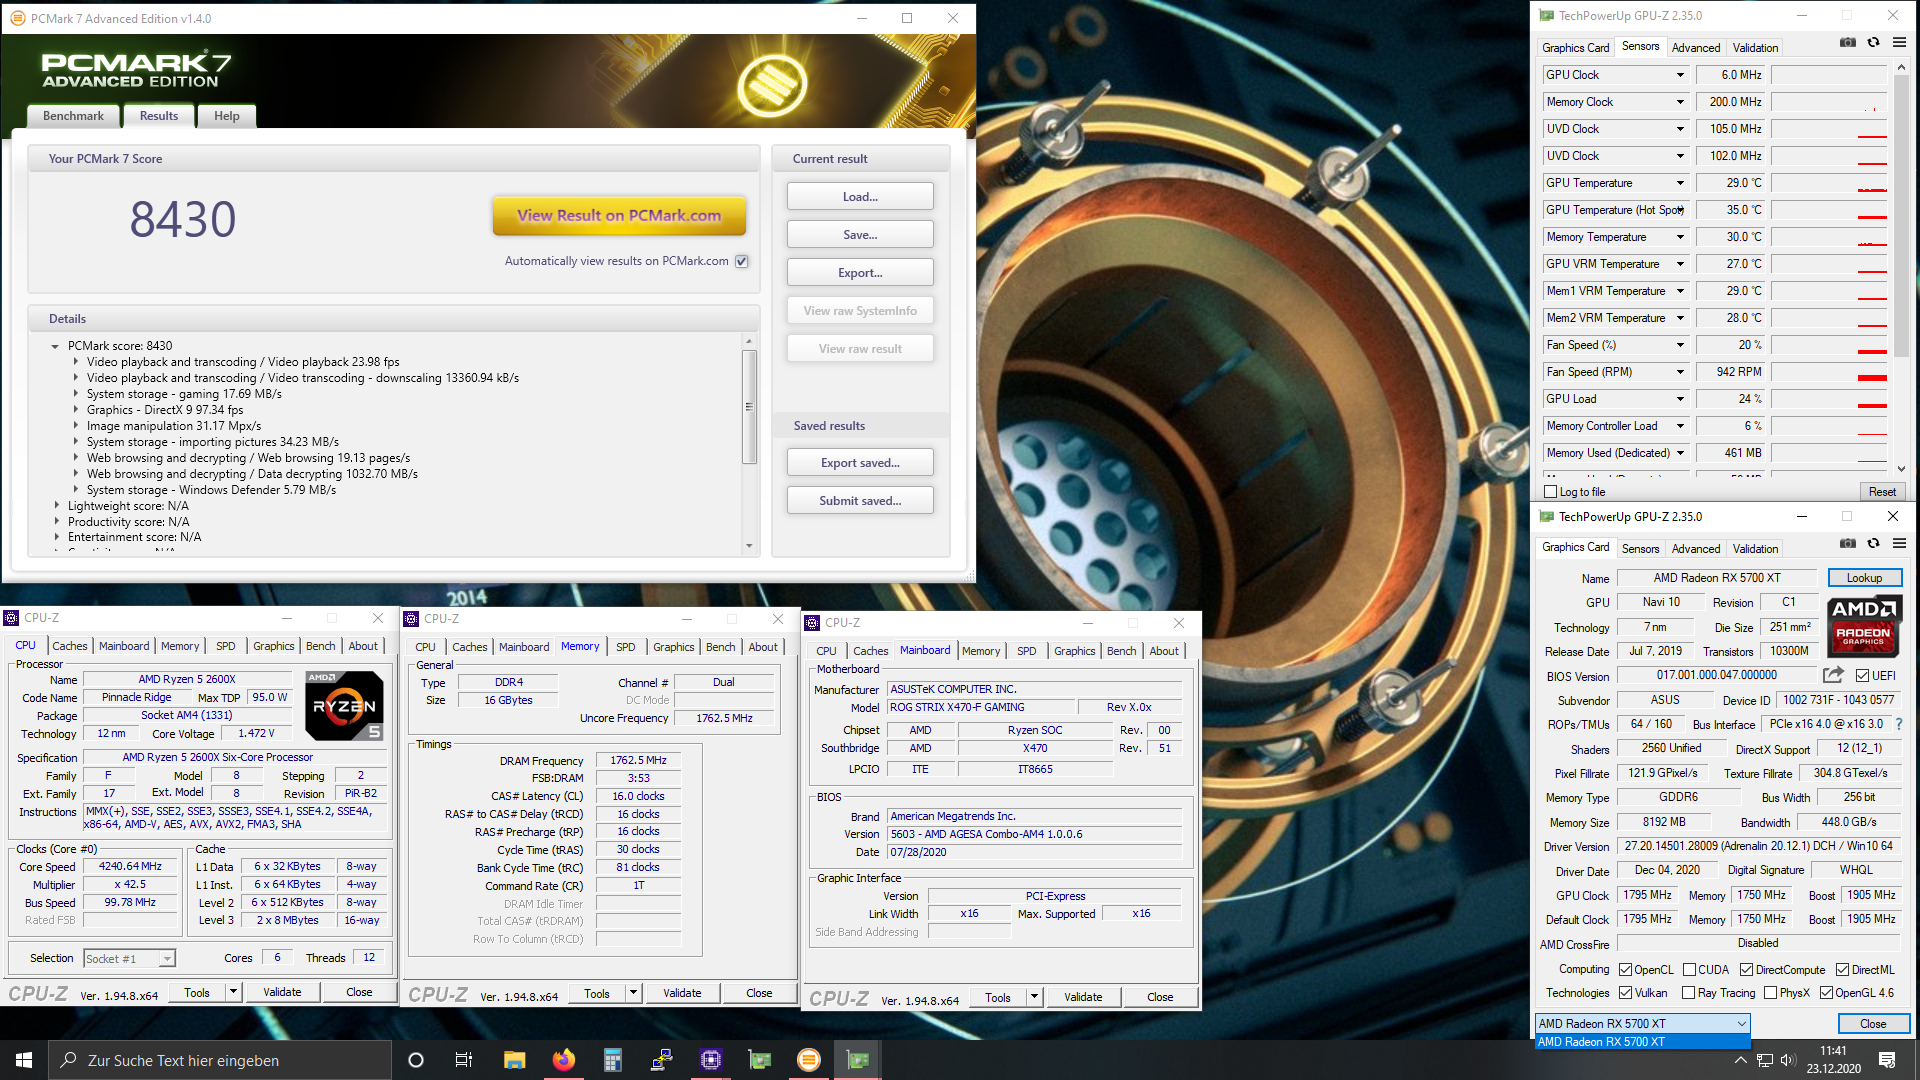Open the Bench tab in CPU-Z Mainboard window

click(1122, 651)
